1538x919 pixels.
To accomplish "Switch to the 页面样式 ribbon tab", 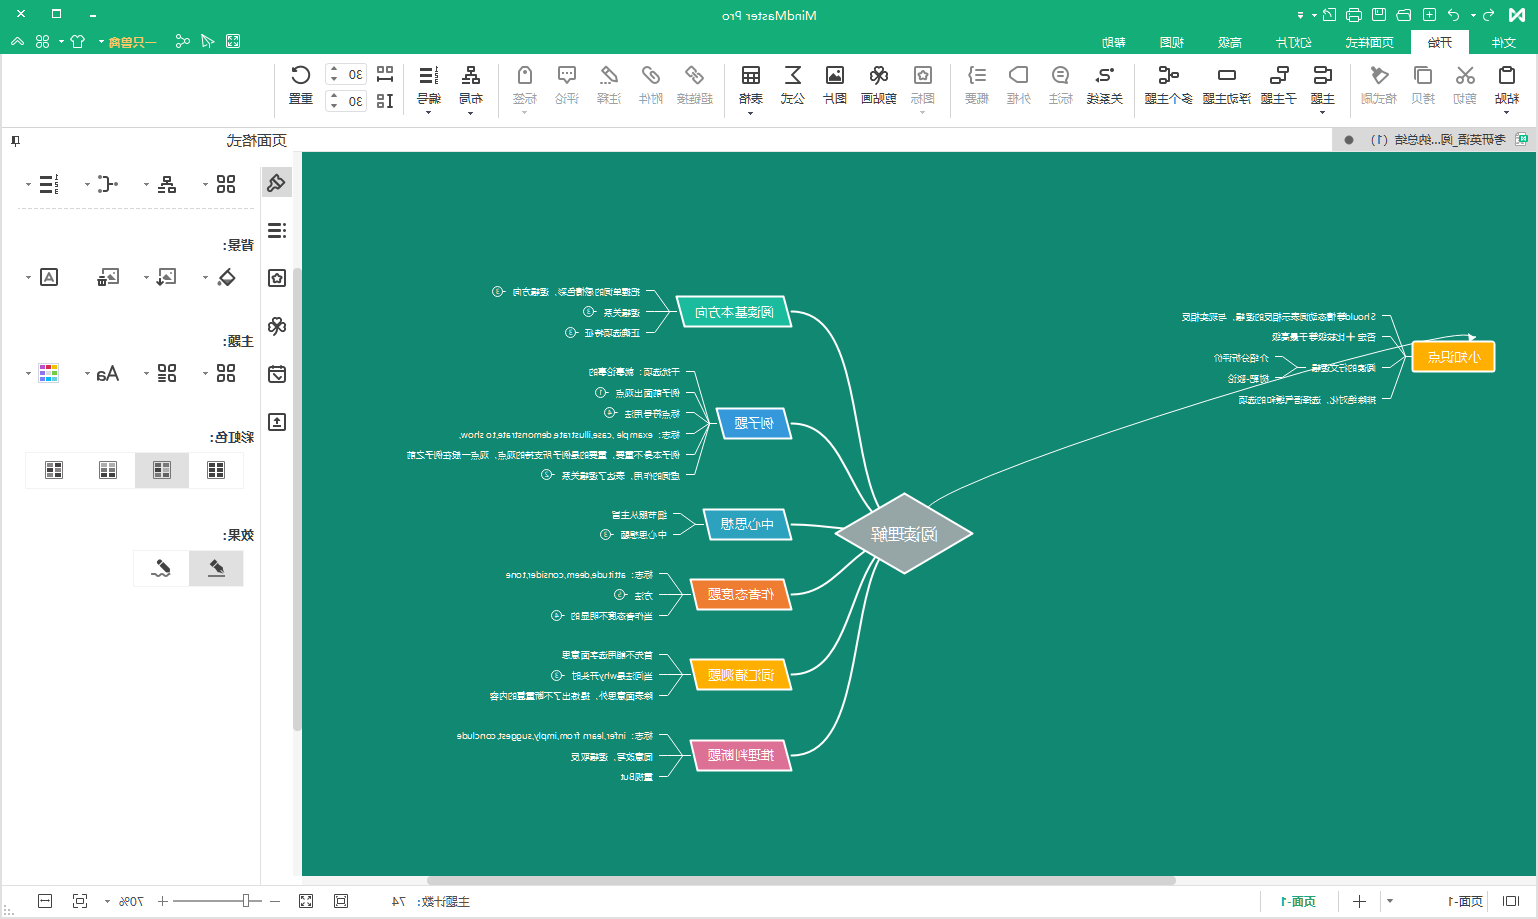I will [1369, 42].
